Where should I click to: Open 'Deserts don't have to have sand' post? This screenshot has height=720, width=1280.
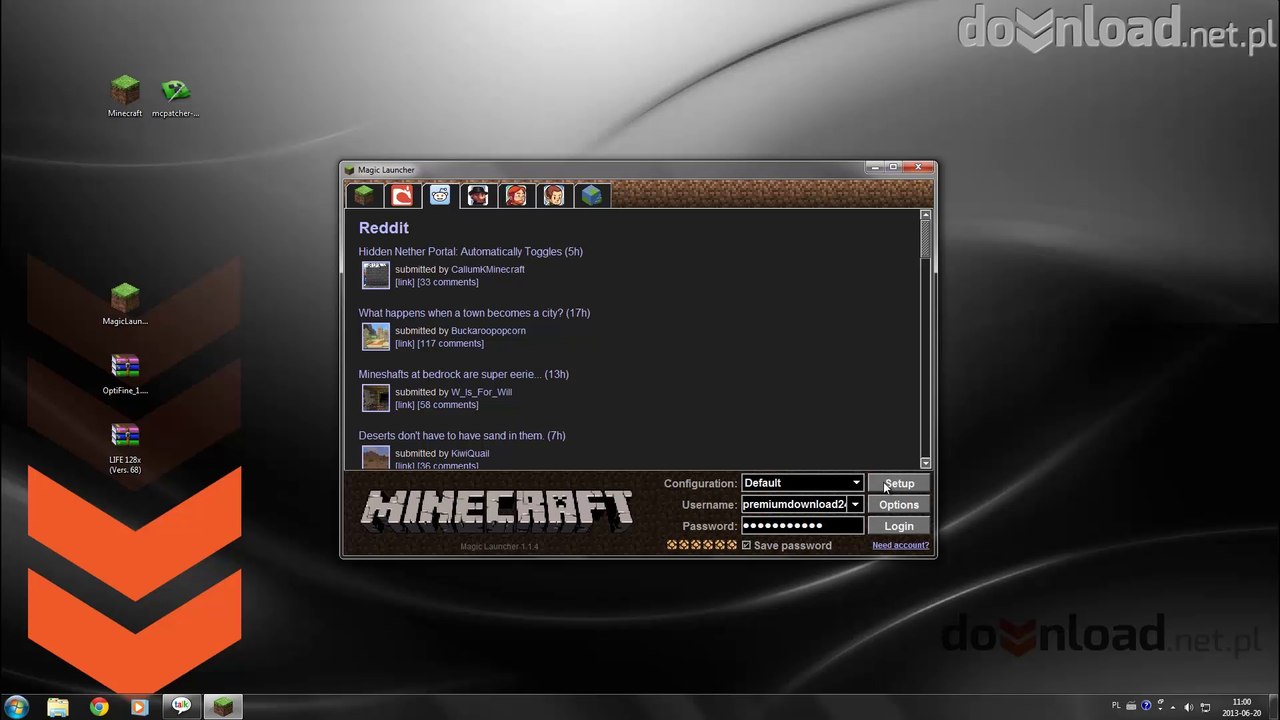pyautogui.click(x=462, y=436)
